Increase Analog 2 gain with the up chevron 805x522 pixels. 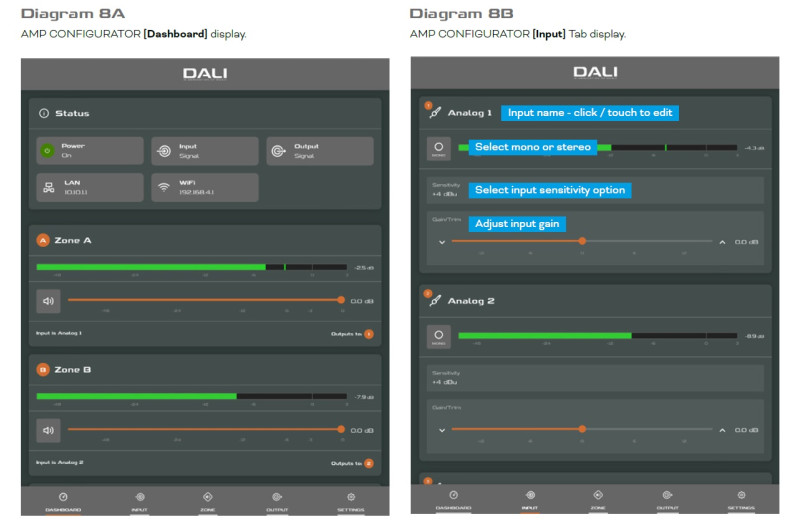[722, 430]
